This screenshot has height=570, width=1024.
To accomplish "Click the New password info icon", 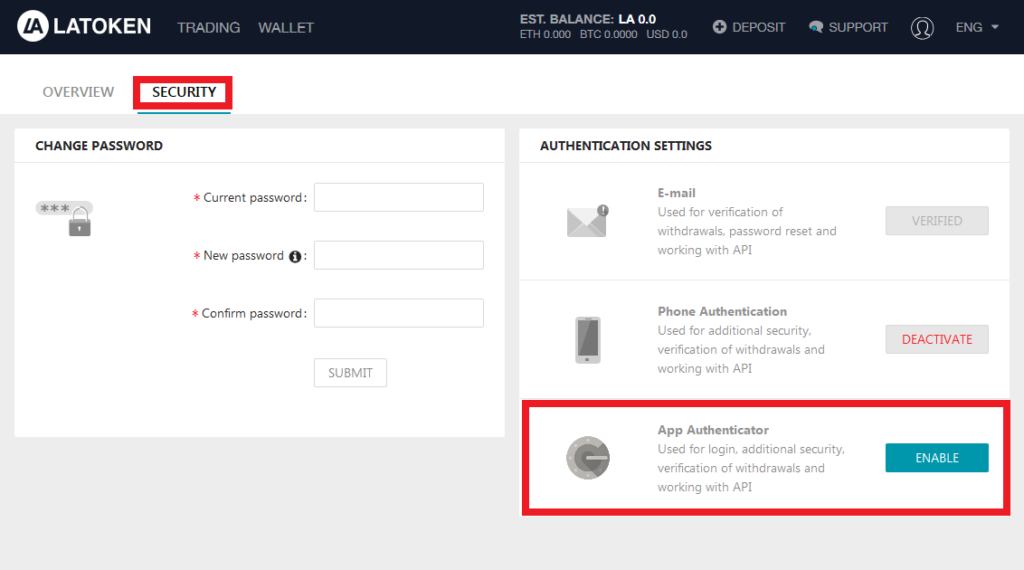I will [x=295, y=256].
